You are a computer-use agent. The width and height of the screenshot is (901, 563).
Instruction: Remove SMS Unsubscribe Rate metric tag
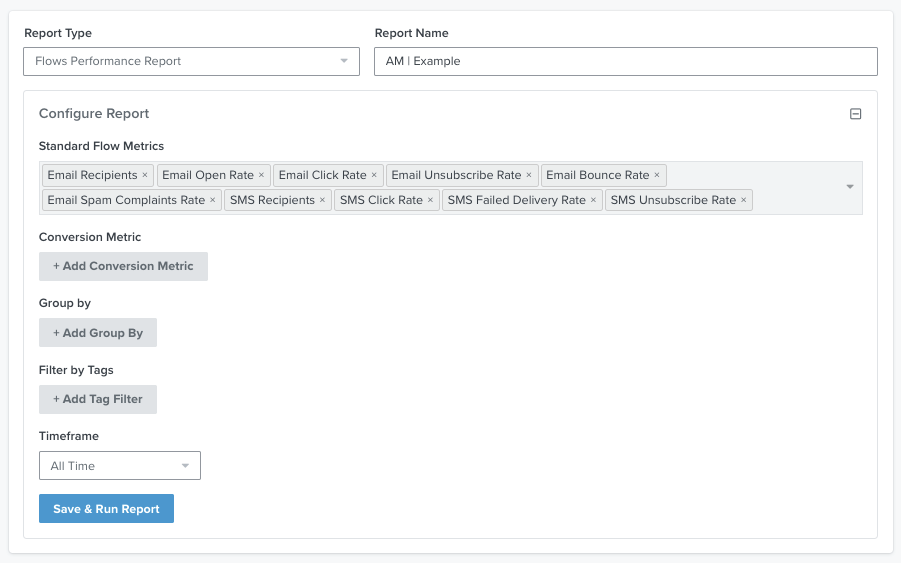pyautogui.click(x=744, y=200)
